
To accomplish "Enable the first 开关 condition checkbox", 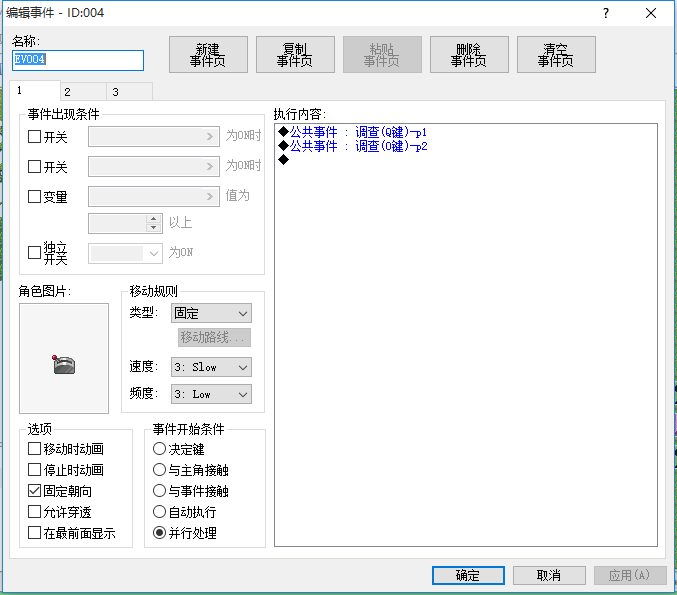I will [x=34, y=137].
